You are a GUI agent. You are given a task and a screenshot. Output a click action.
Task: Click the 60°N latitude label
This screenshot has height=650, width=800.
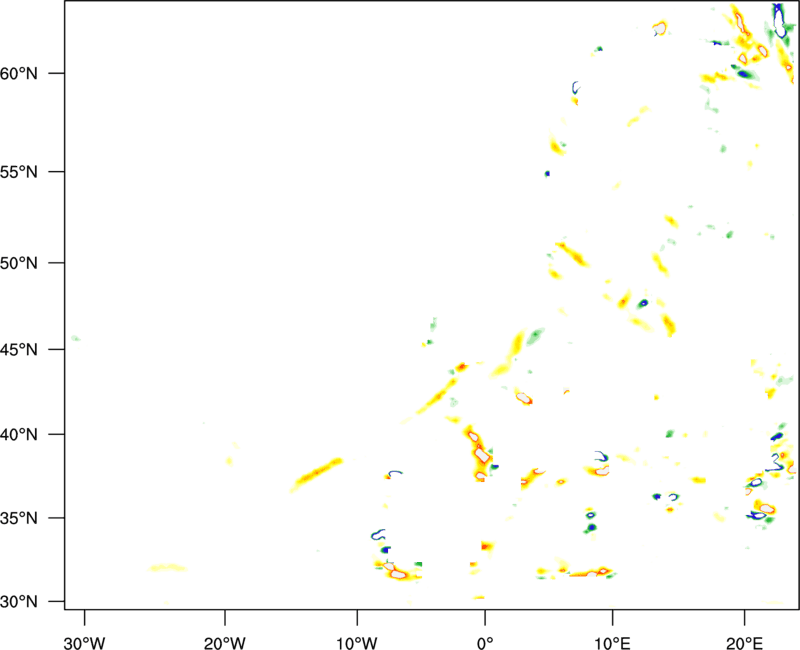pos(19,73)
